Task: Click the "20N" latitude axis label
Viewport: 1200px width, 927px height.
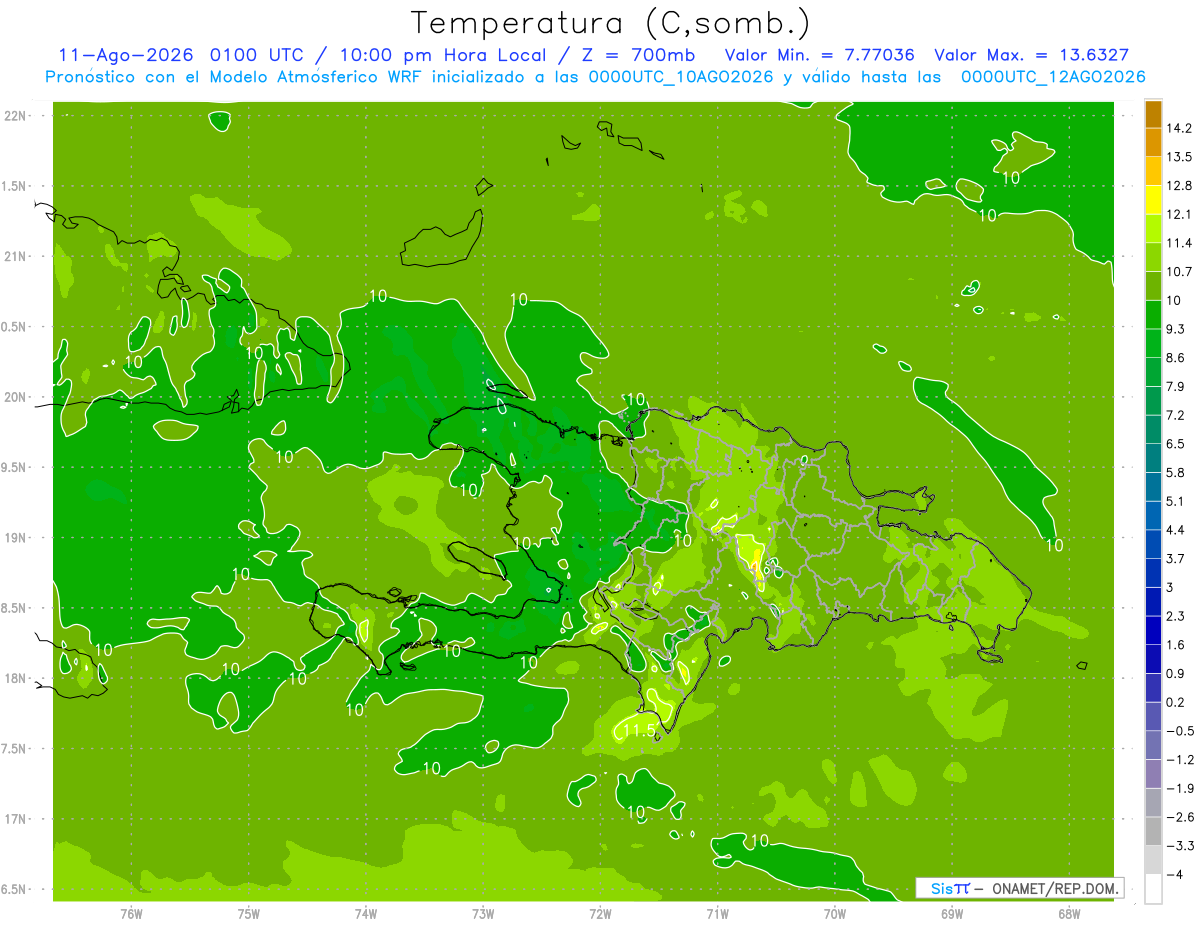Action: coord(14,397)
